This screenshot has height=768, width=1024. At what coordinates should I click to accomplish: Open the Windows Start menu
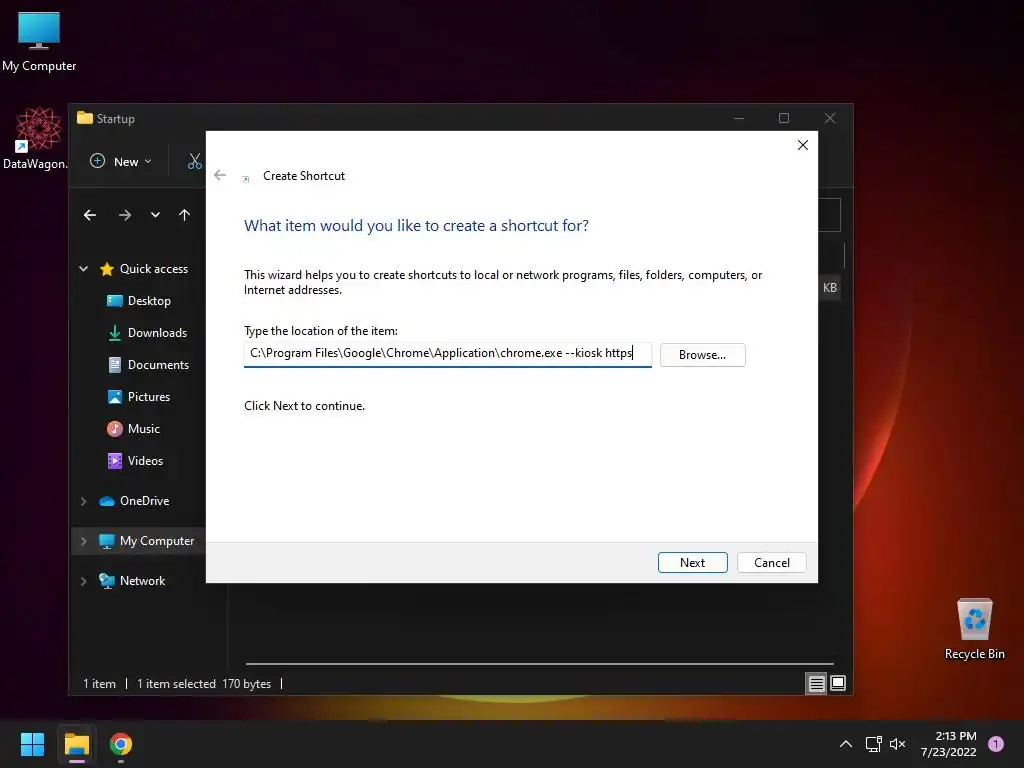tap(32, 744)
